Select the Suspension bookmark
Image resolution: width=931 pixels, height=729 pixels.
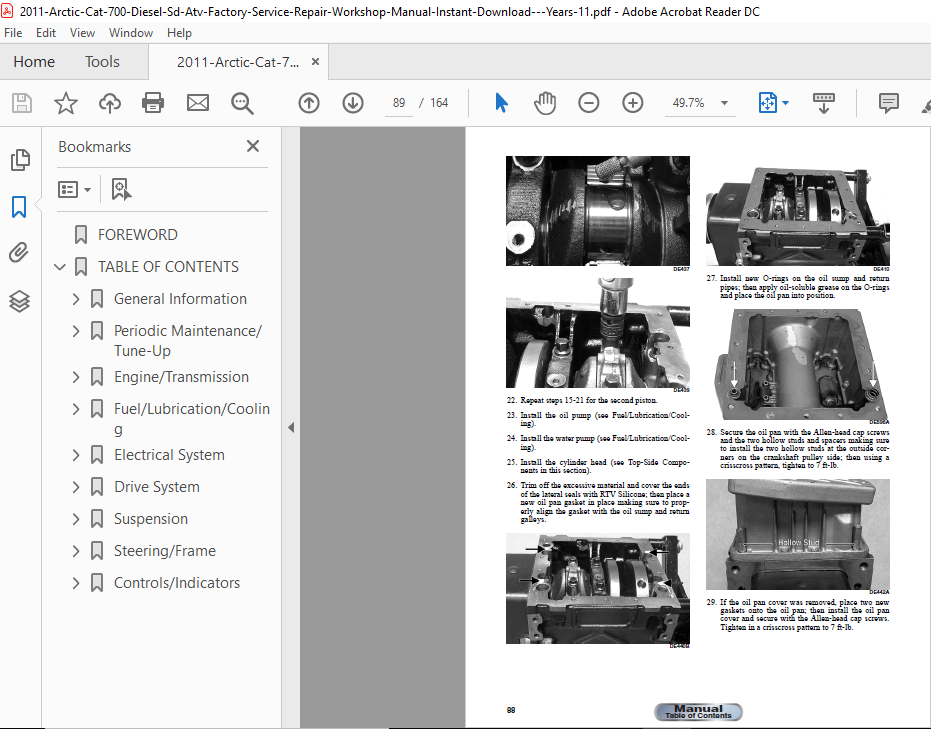coord(151,519)
